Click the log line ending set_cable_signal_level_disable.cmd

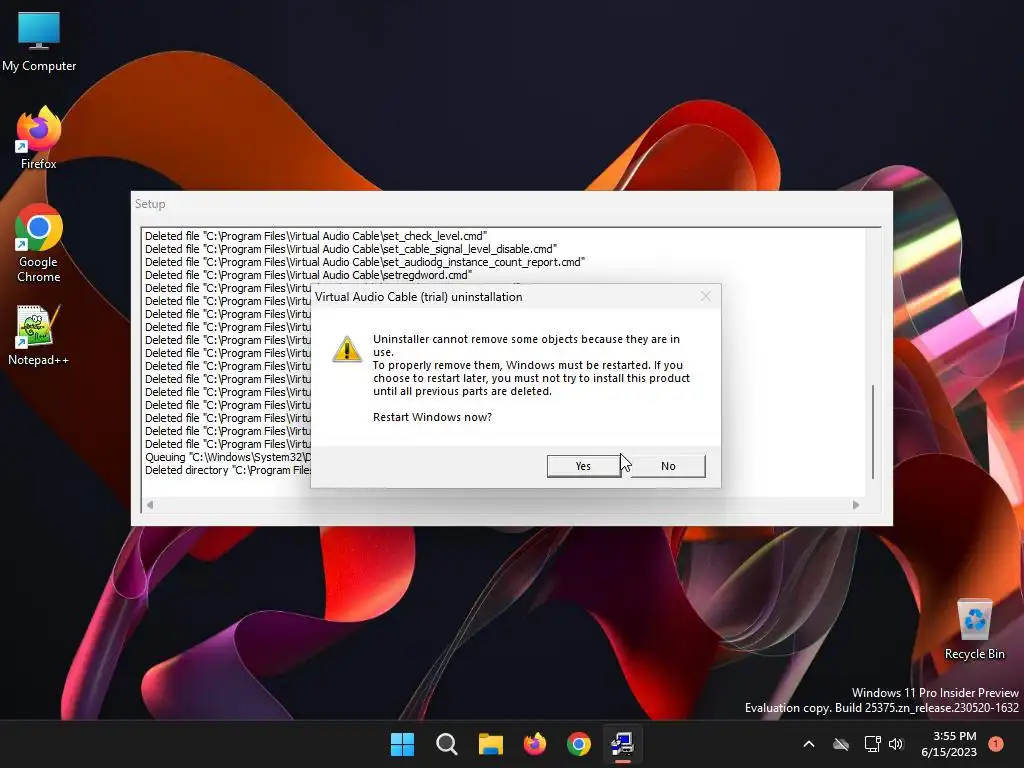[351, 249]
